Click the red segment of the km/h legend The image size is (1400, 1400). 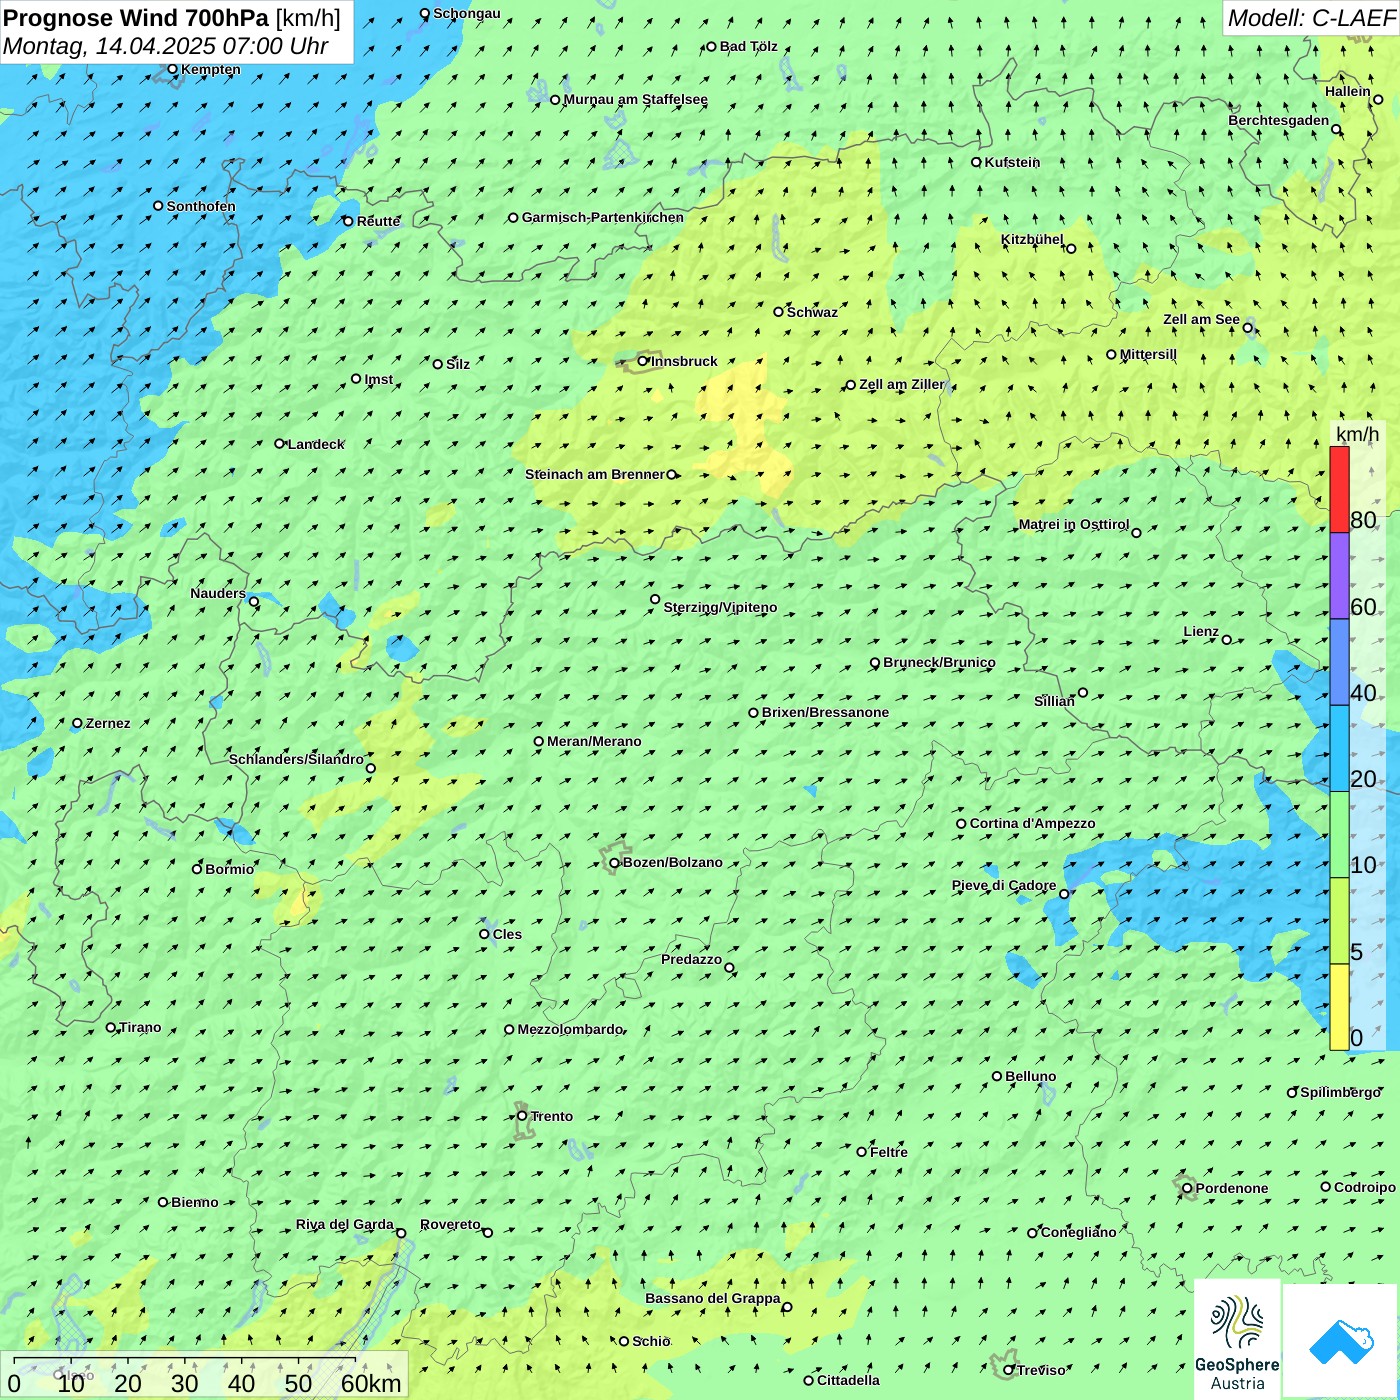click(x=1339, y=489)
